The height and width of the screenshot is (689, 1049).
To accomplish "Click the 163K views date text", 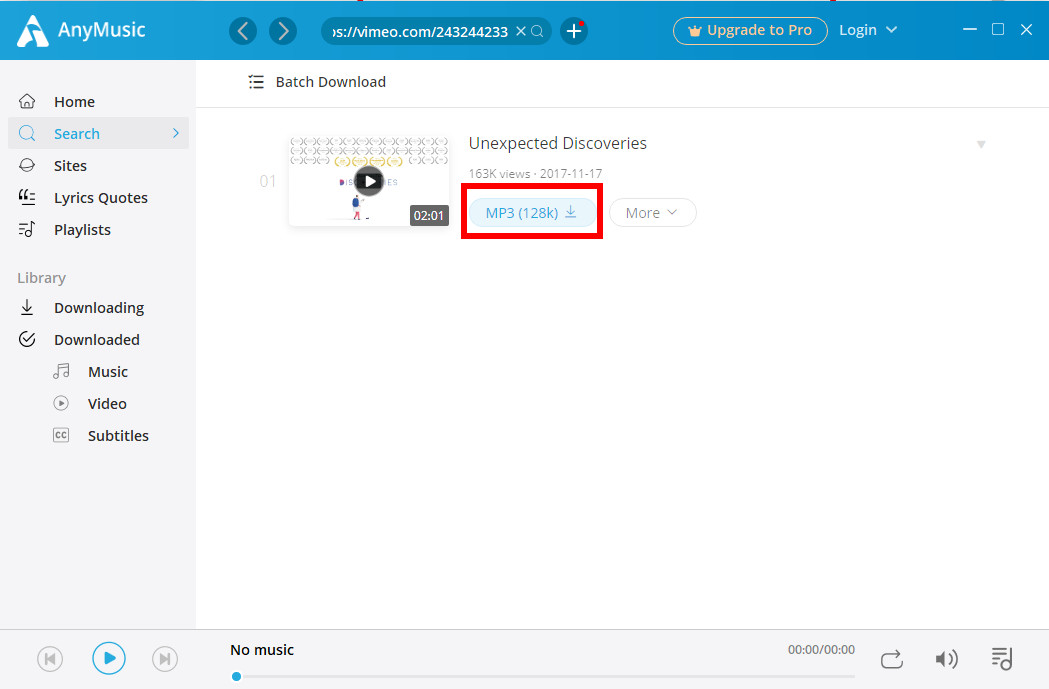I will tap(535, 173).
